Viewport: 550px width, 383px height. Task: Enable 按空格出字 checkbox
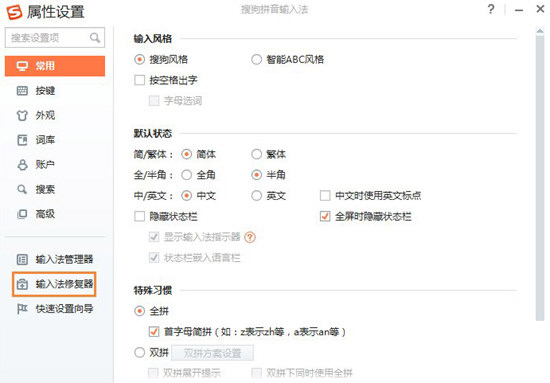click(140, 80)
